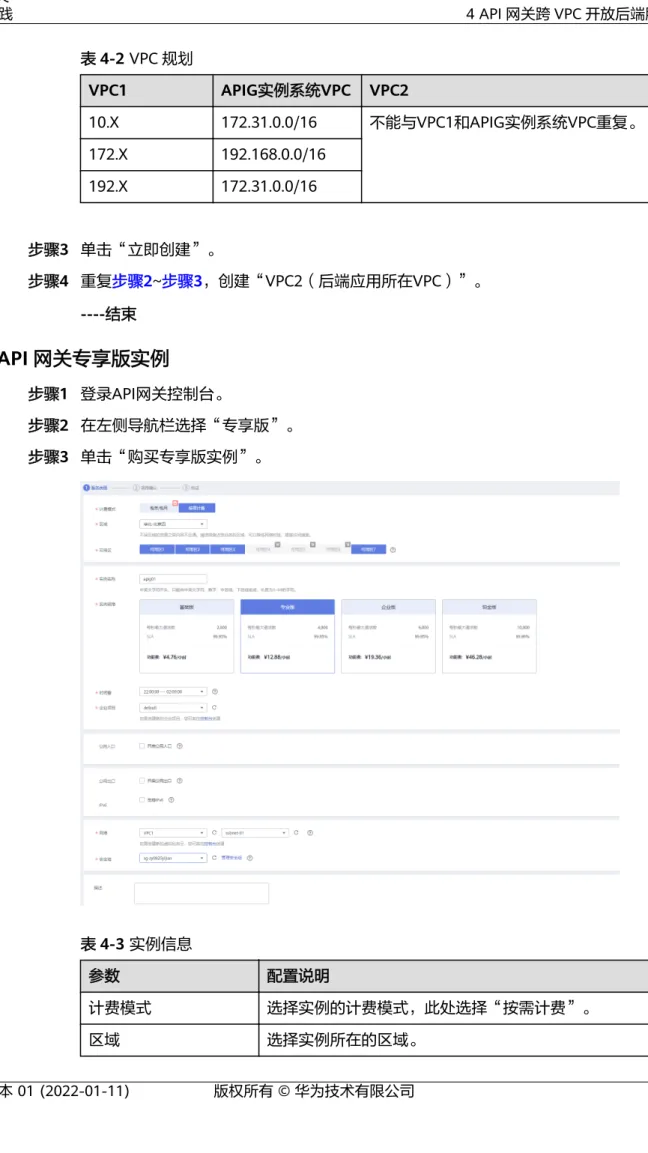Screen dimensions: 648x1153
Task: Select the first availability zone button
Action: 157,549
